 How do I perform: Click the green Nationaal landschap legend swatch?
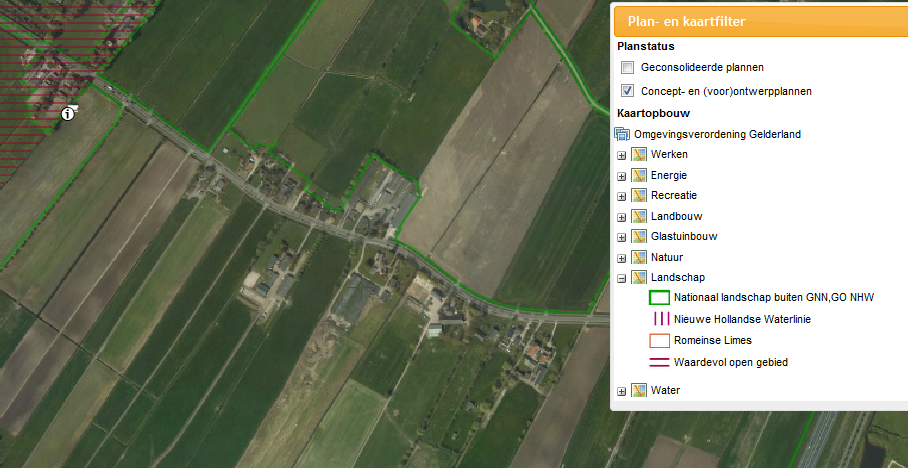pos(659,297)
